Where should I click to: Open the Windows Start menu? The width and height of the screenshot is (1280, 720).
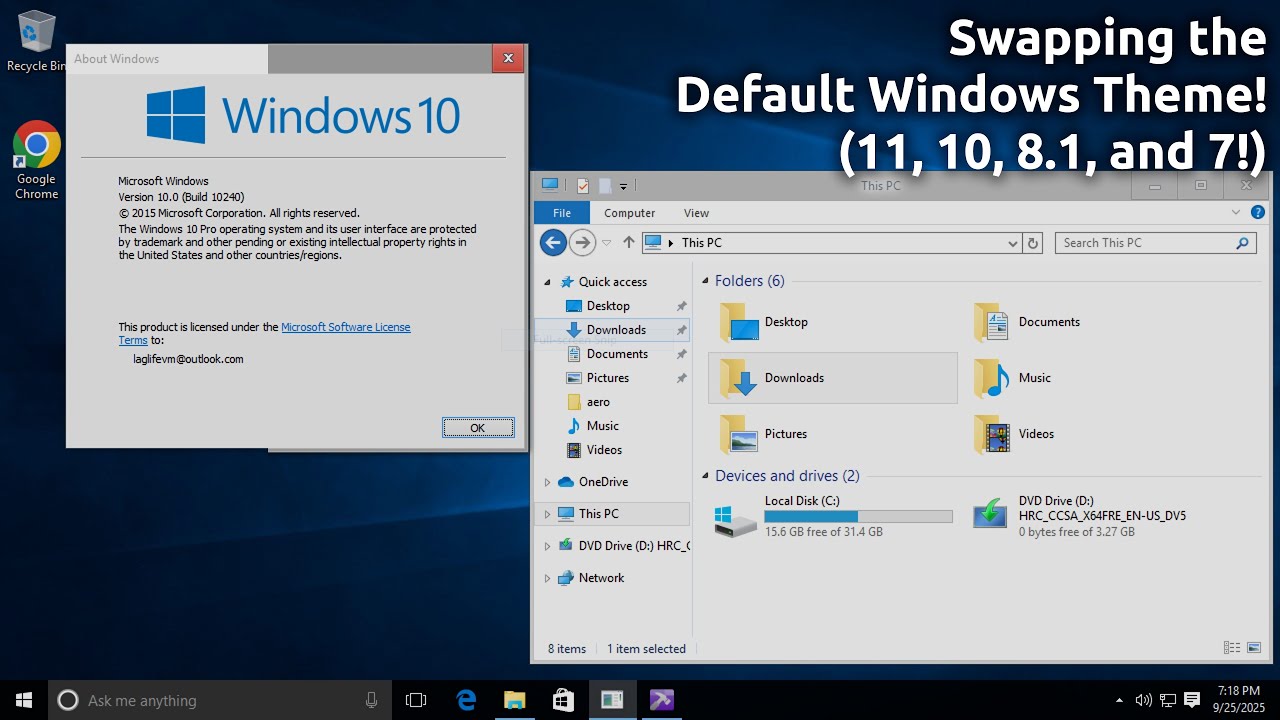coord(24,700)
